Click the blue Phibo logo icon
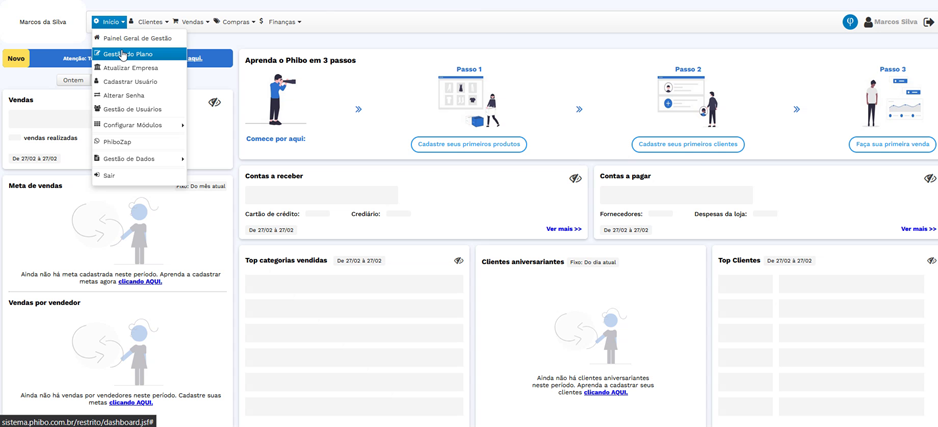 (850, 22)
